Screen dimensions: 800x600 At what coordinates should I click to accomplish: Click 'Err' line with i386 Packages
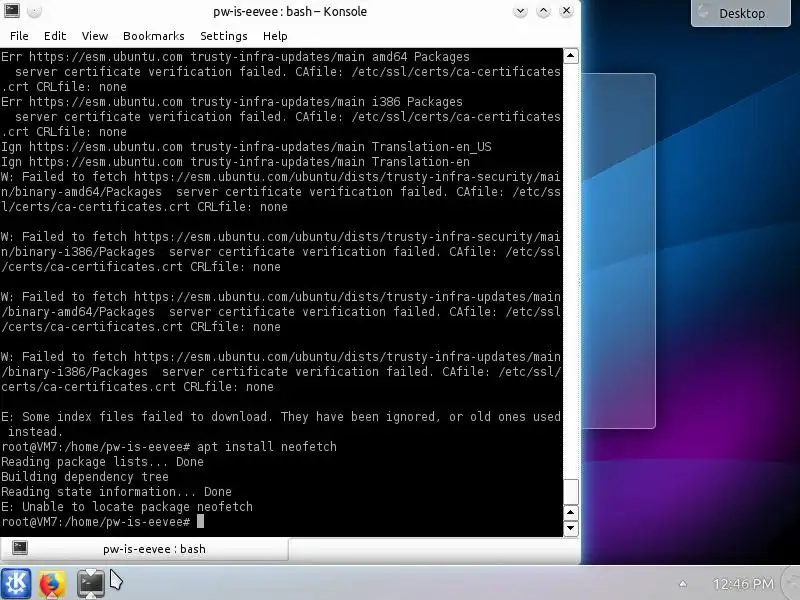[x=232, y=102]
